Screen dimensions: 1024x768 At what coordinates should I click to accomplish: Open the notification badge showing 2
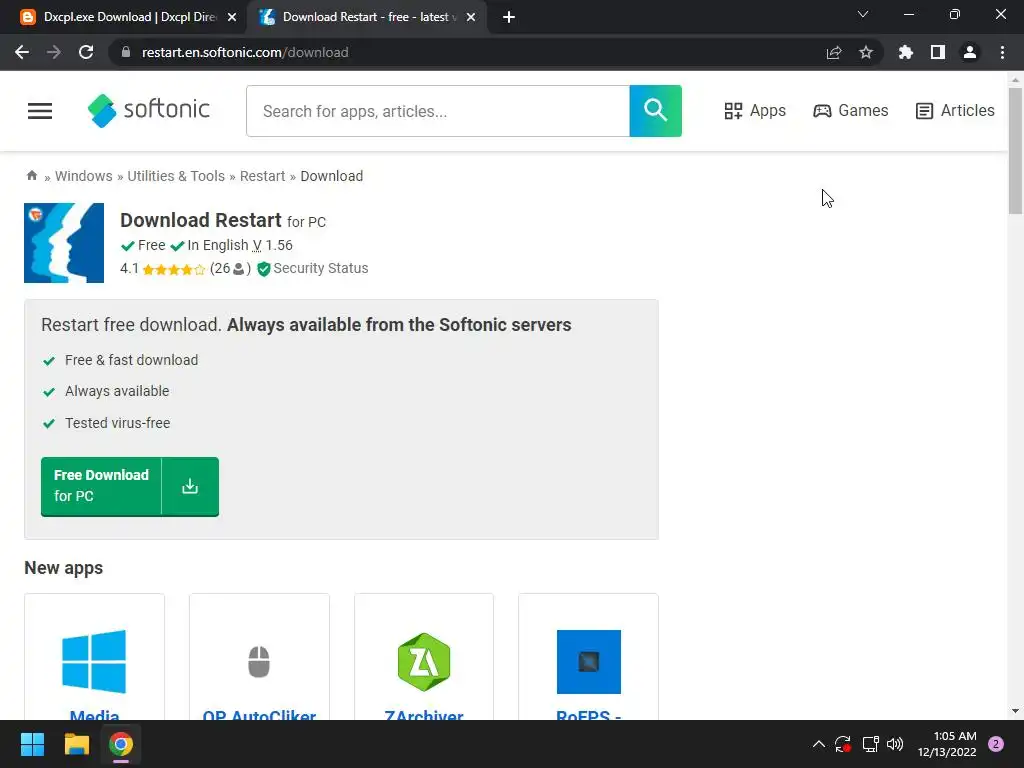coord(996,744)
